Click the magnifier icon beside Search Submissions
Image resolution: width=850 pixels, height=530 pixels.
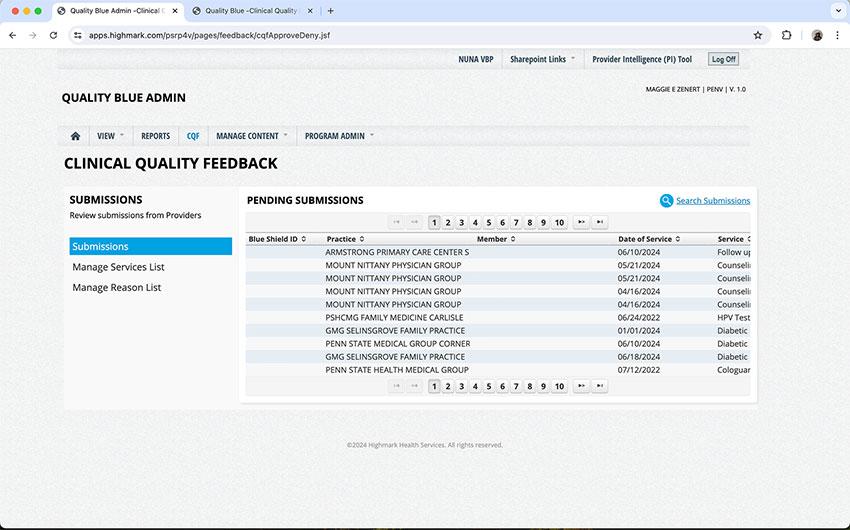coord(666,201)
